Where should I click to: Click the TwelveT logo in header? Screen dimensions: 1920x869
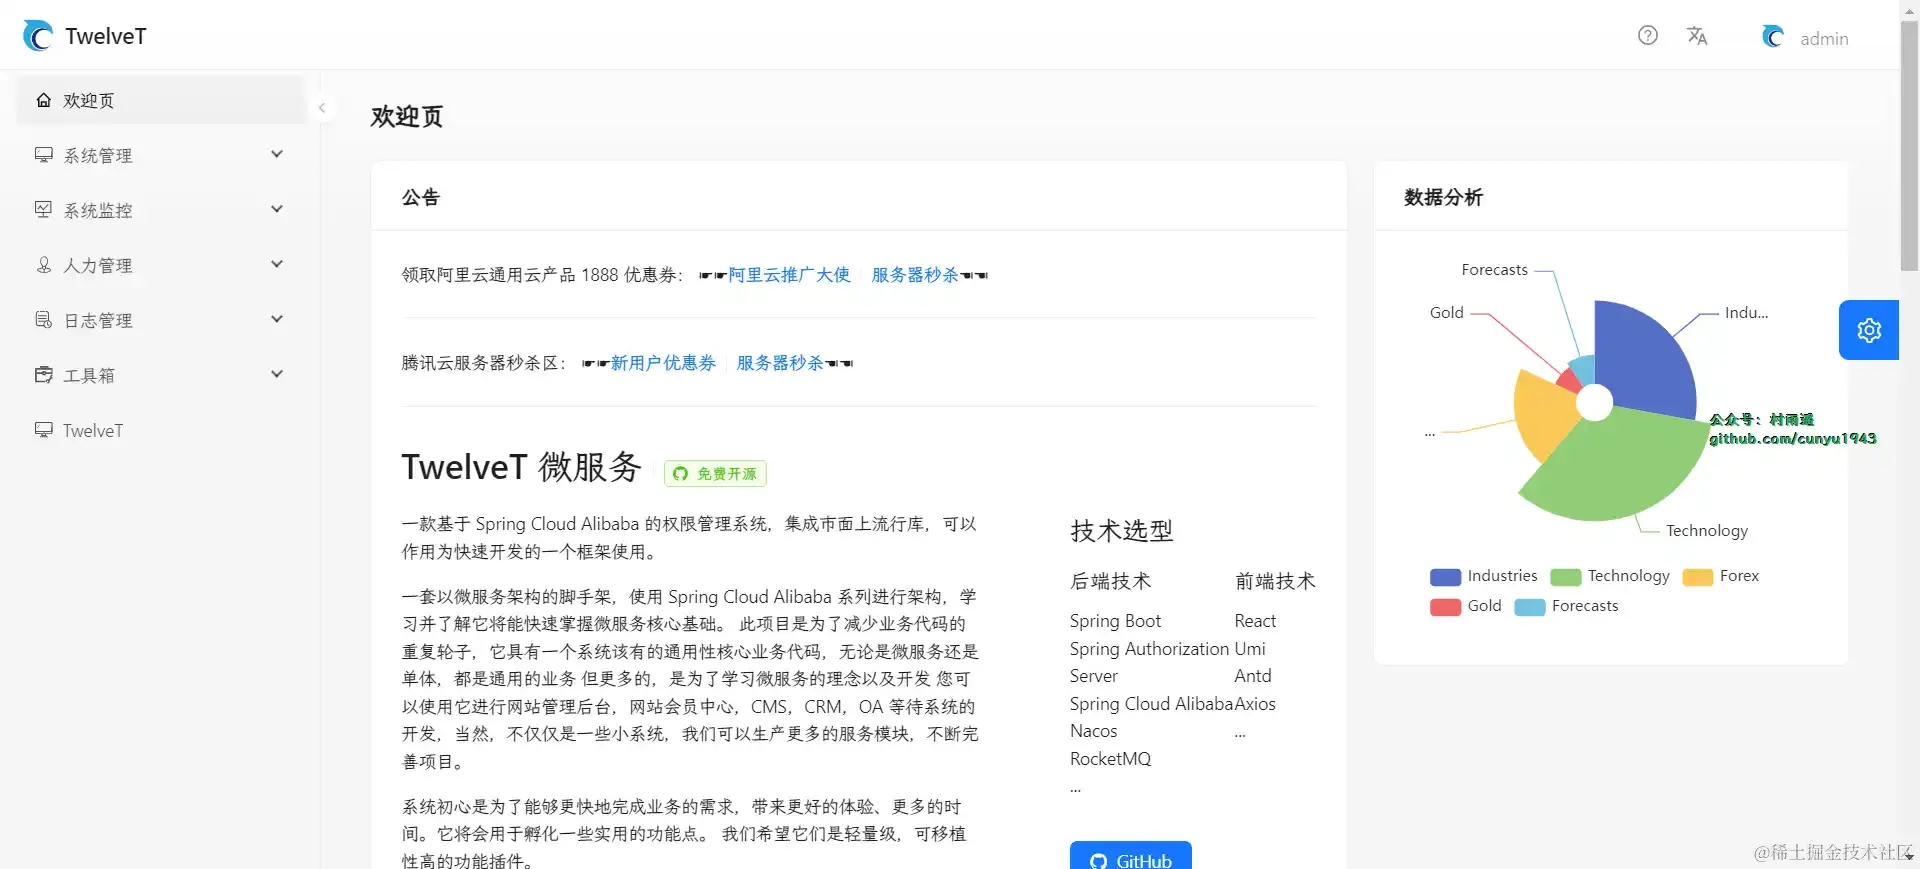(x=38, y=36)
